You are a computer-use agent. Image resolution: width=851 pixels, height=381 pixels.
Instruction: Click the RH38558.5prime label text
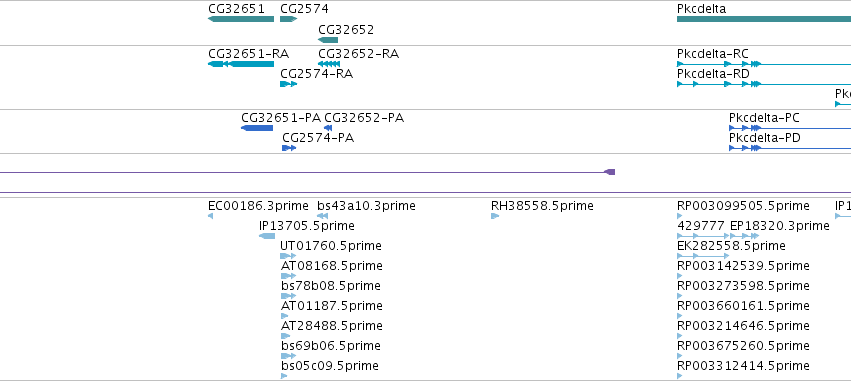[x=542, y=206]
